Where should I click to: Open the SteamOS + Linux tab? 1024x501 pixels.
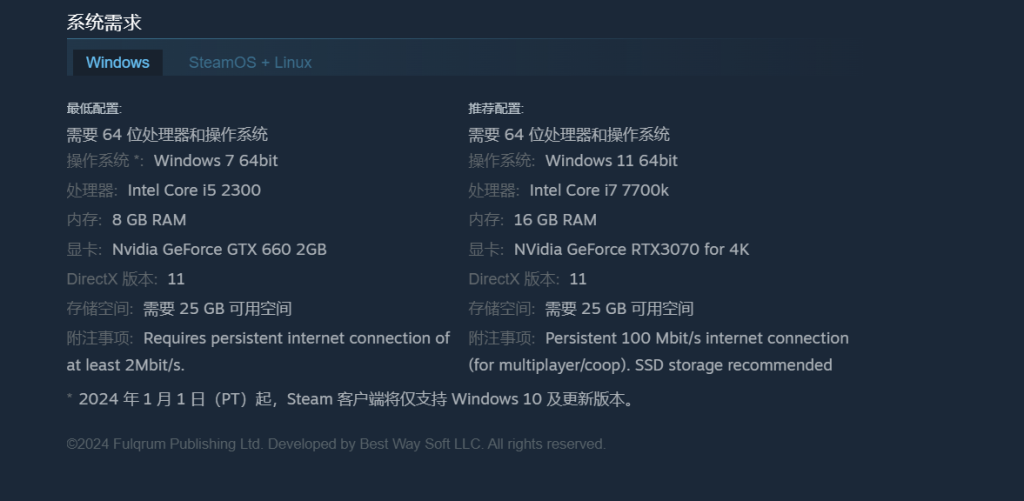tap(250, 63)
